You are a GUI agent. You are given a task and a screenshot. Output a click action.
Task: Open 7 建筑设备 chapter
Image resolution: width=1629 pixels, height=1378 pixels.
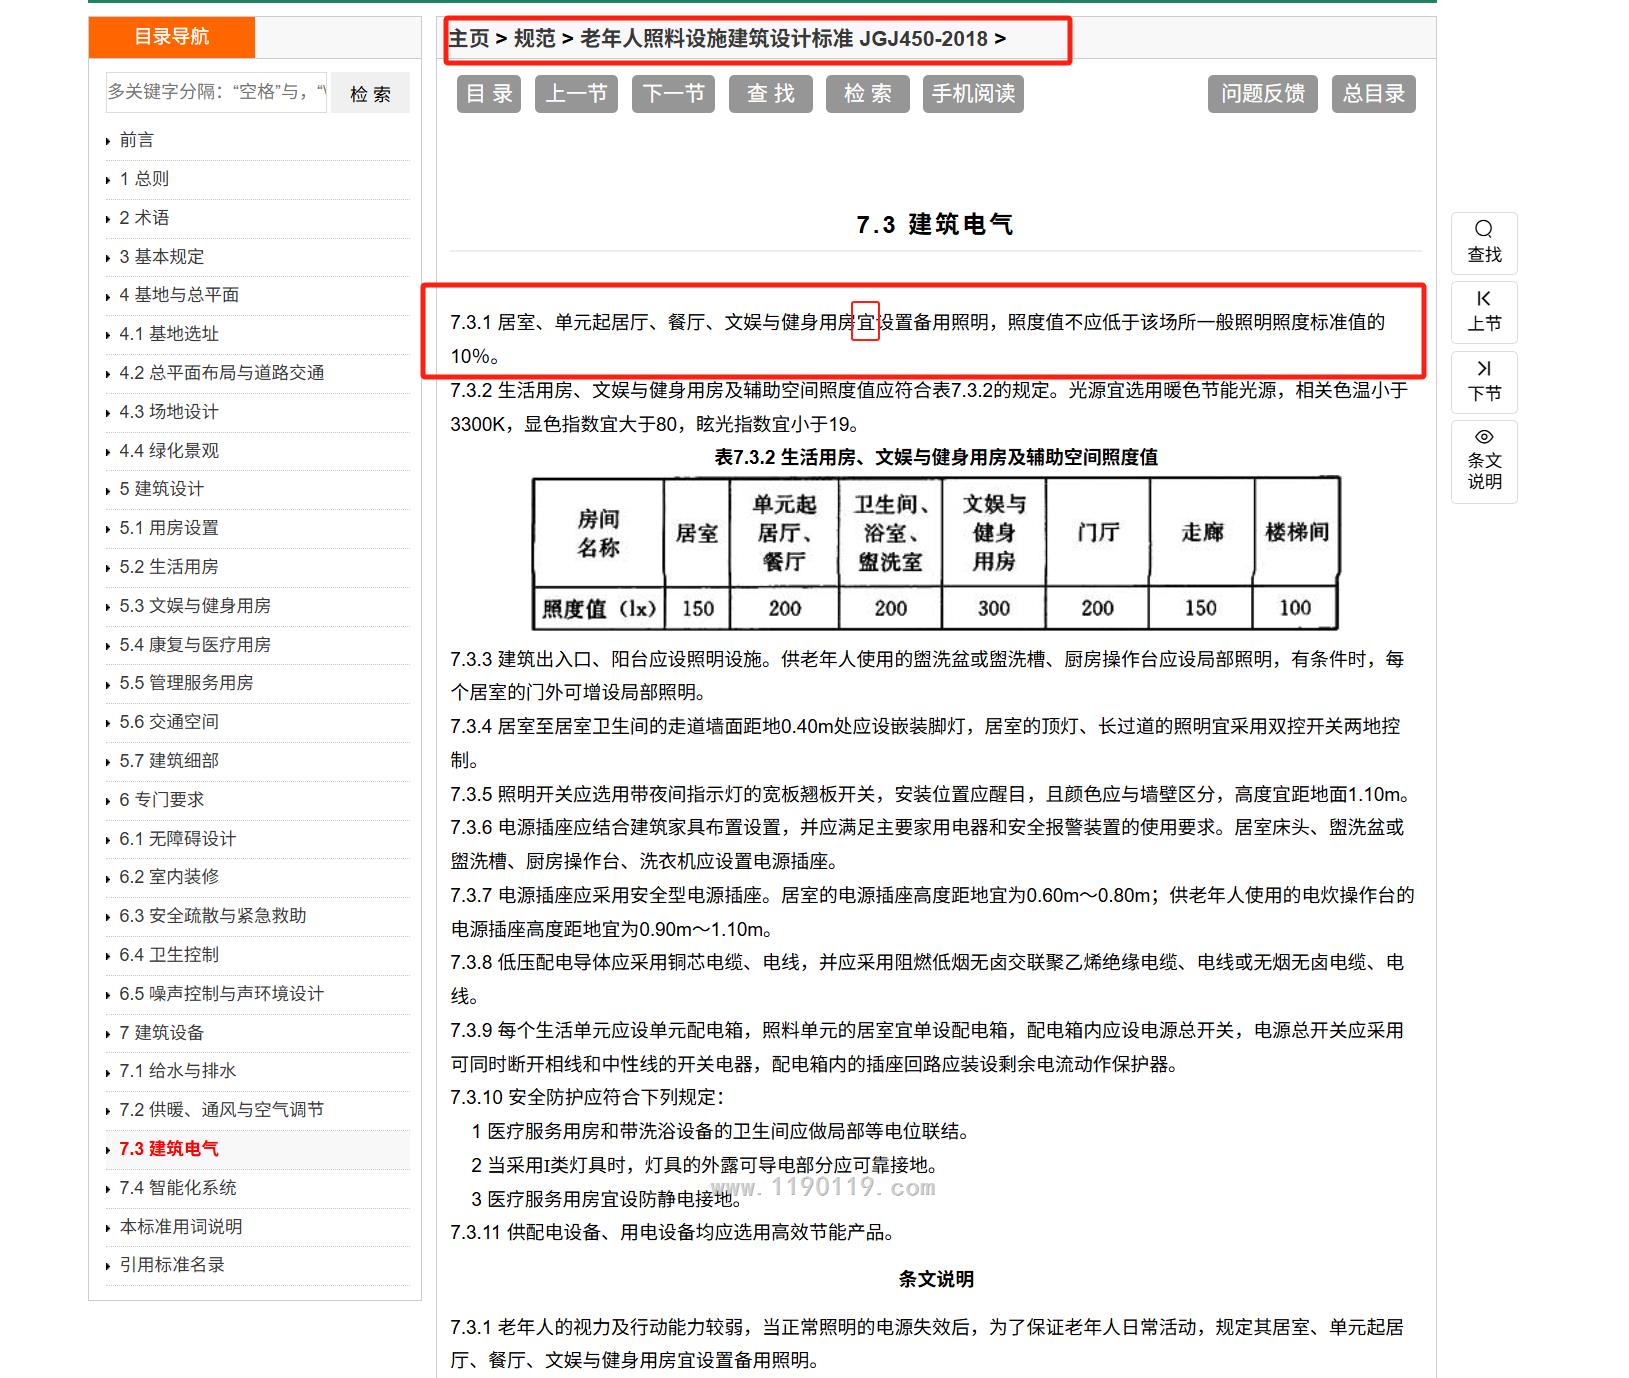(162, 1033)
